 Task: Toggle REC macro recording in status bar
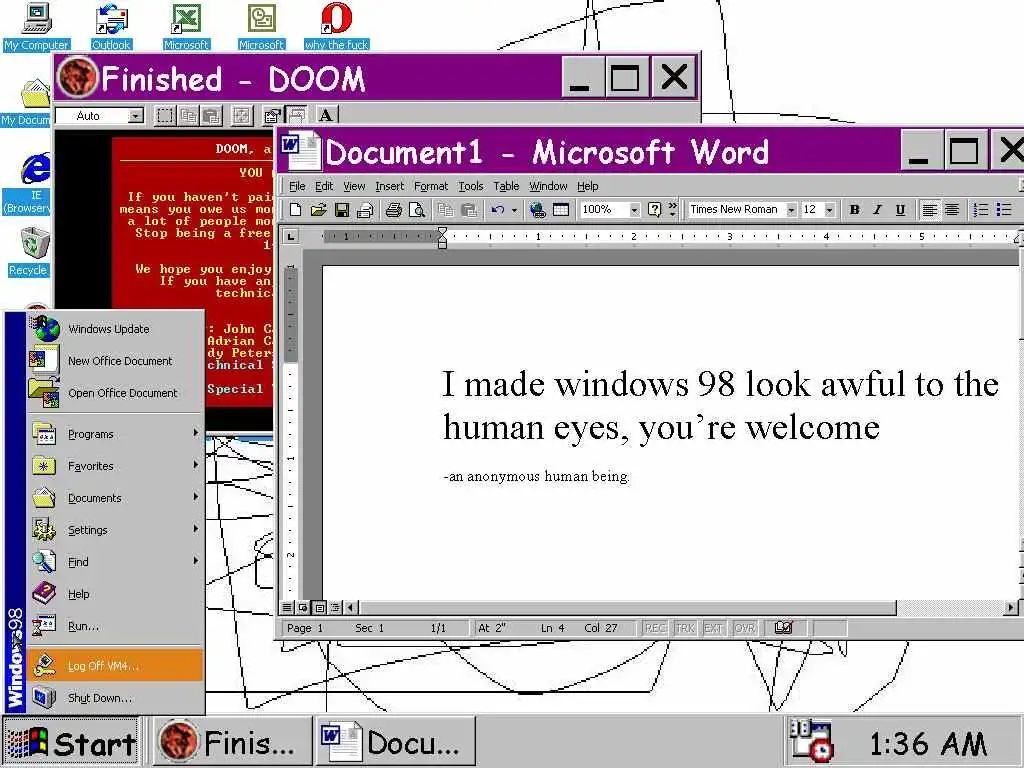(x=655, y=628)
